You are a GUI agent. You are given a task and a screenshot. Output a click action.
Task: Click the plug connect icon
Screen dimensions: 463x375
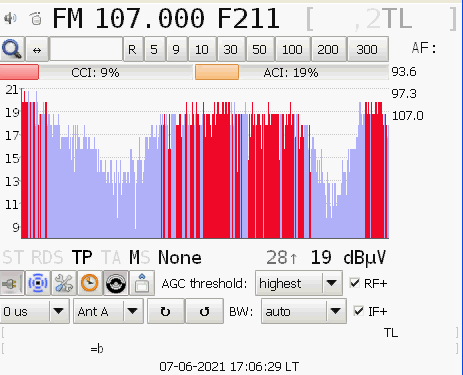[12, 283]
